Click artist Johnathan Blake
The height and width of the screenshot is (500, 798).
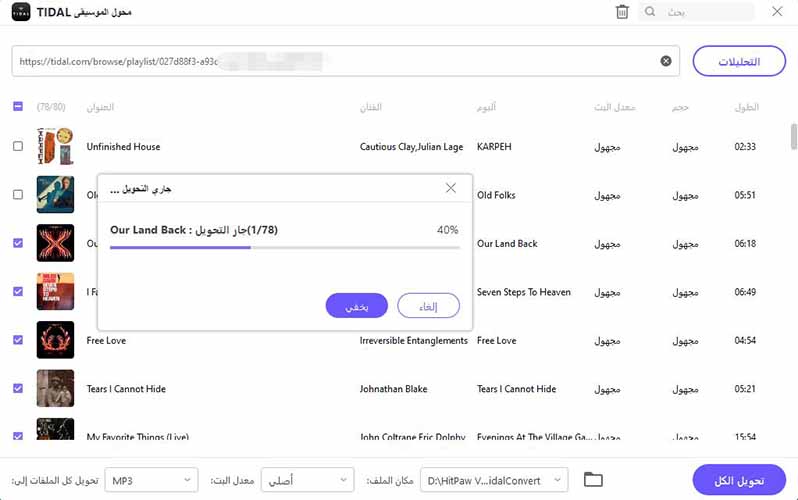coord(393,388)
